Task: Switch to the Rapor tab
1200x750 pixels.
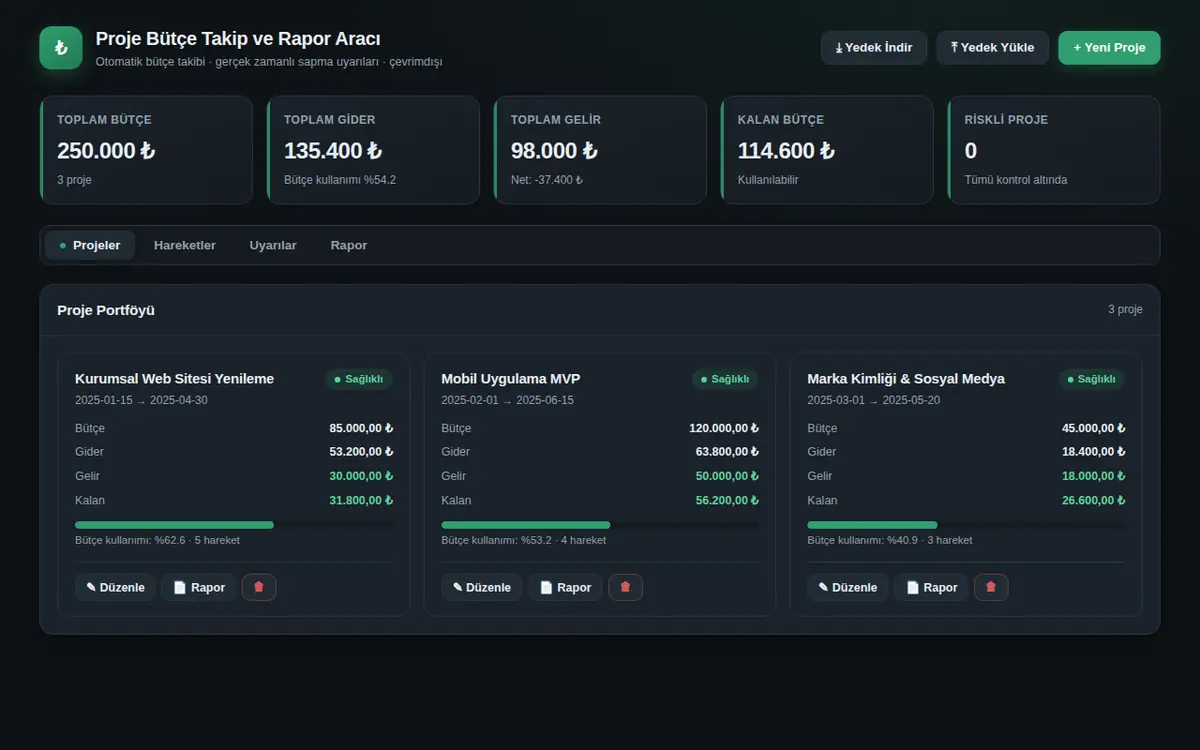Action: [349, 245]
